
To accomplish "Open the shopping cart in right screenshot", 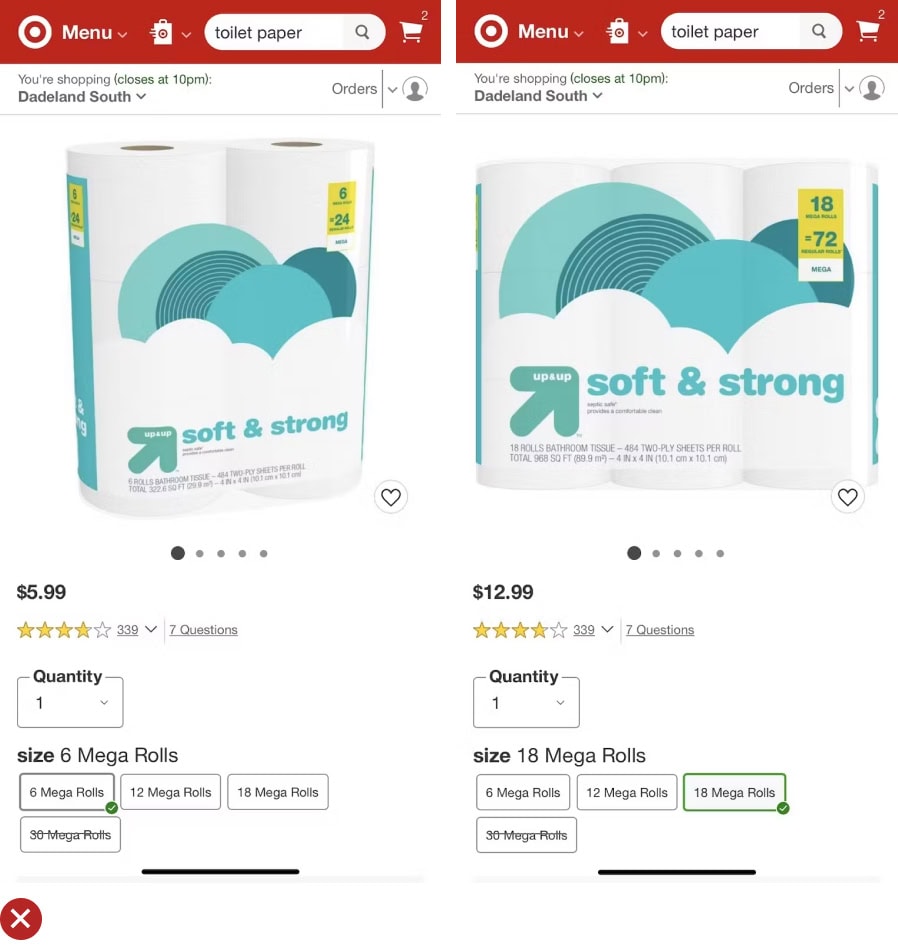I will [x=868, y=31].
